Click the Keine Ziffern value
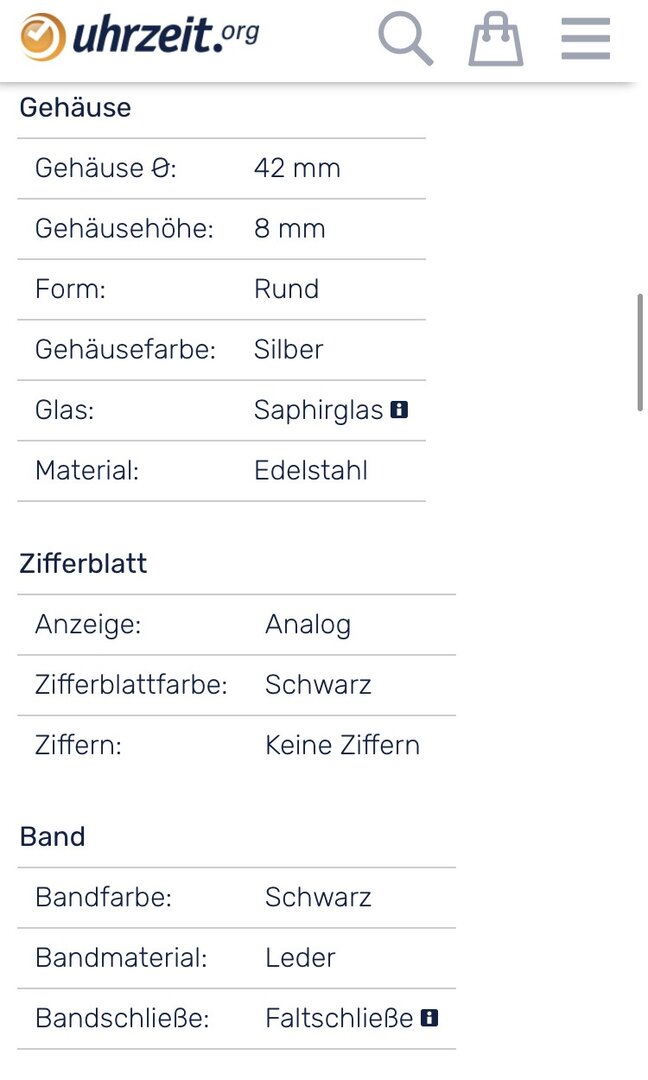The image size is (648, 1080). coord(342,745)
